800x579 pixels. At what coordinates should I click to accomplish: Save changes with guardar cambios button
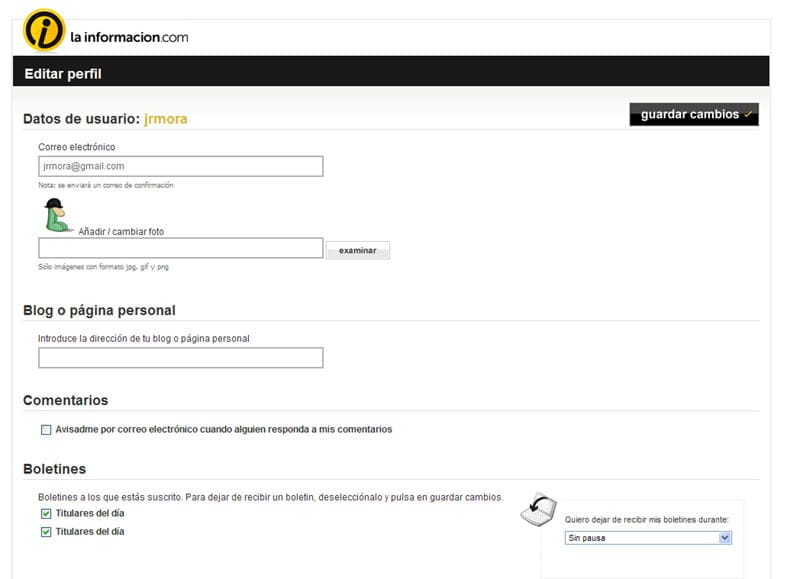click(x=694, y=114)
